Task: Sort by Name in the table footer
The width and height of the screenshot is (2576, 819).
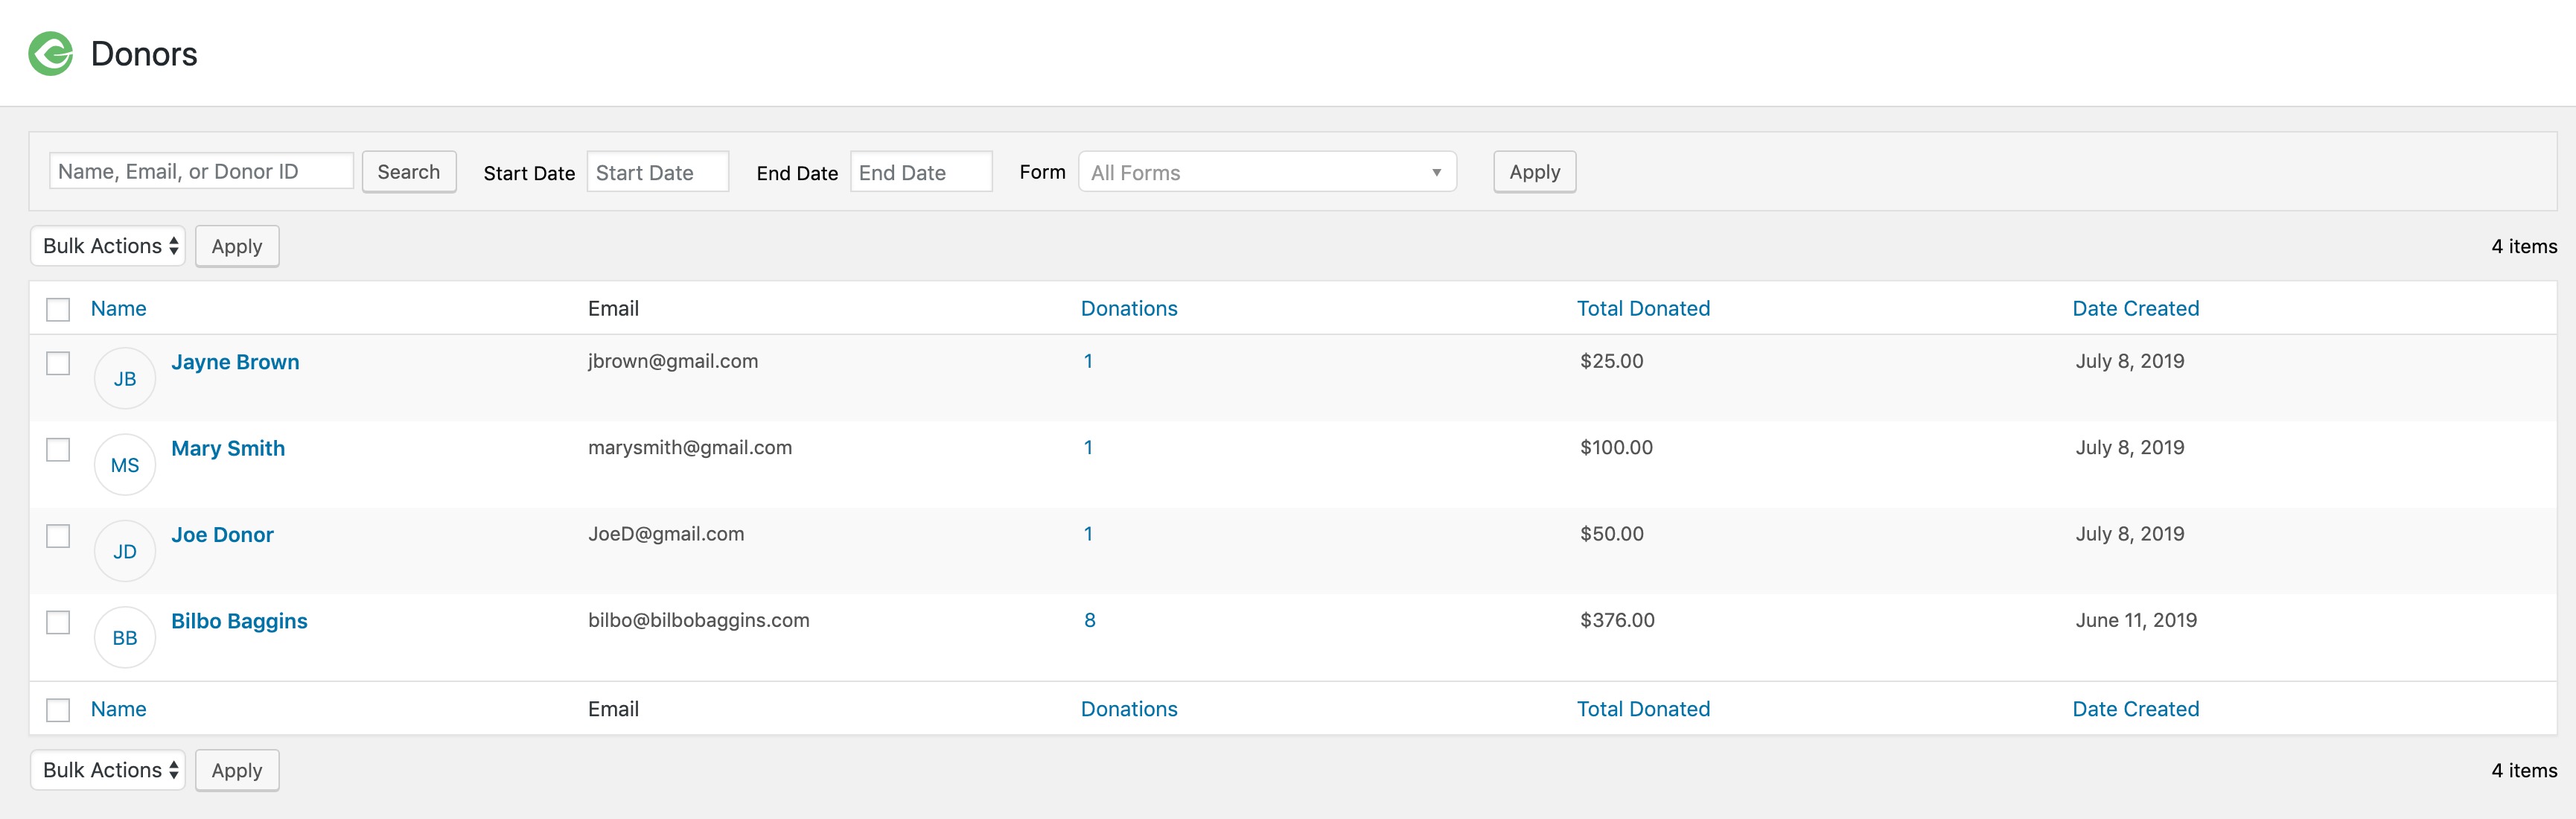Action: tap(118, 709)
